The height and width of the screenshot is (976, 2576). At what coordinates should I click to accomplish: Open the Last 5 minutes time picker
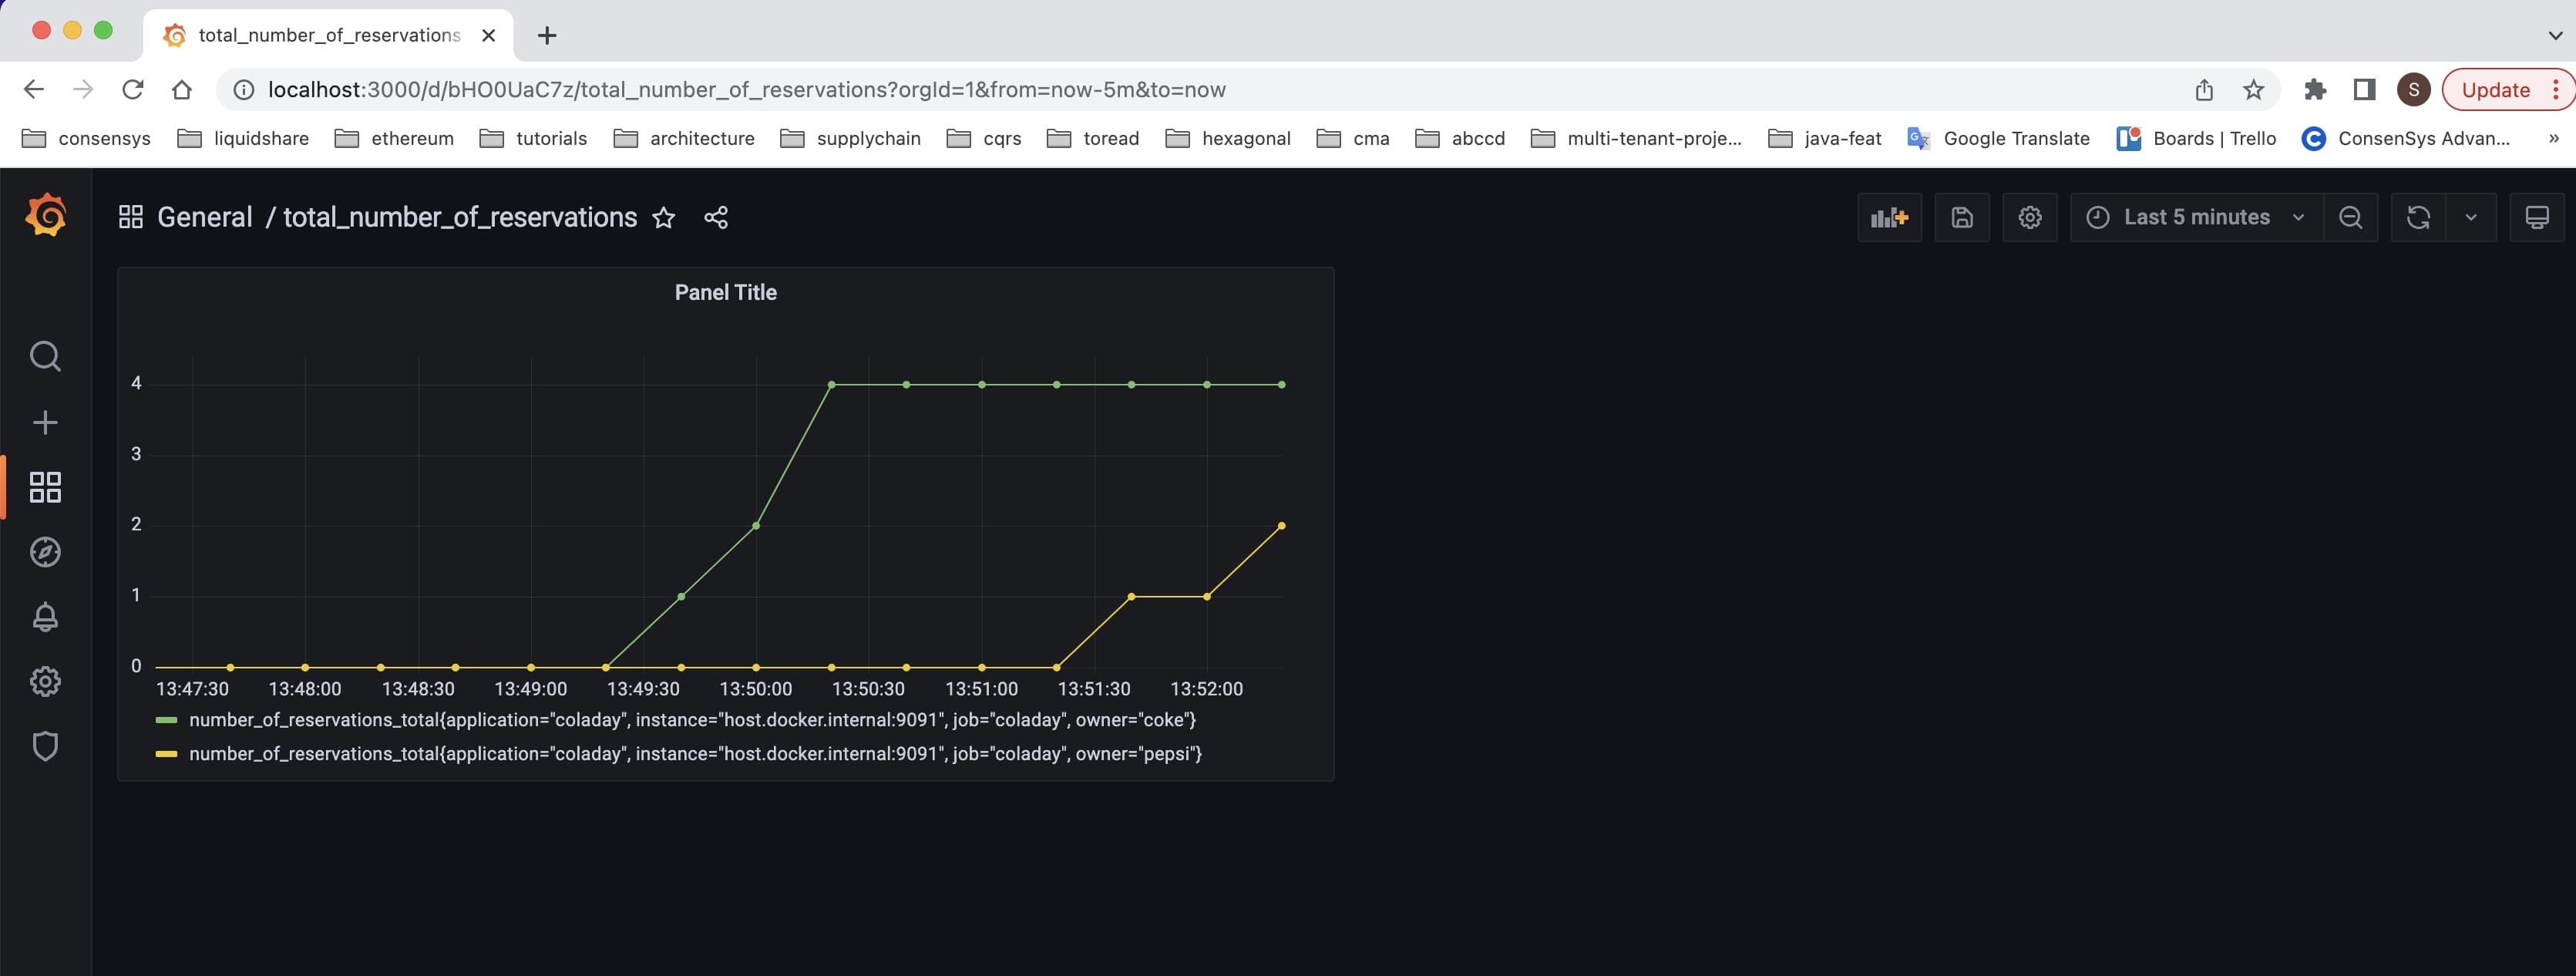[2195, 217]
